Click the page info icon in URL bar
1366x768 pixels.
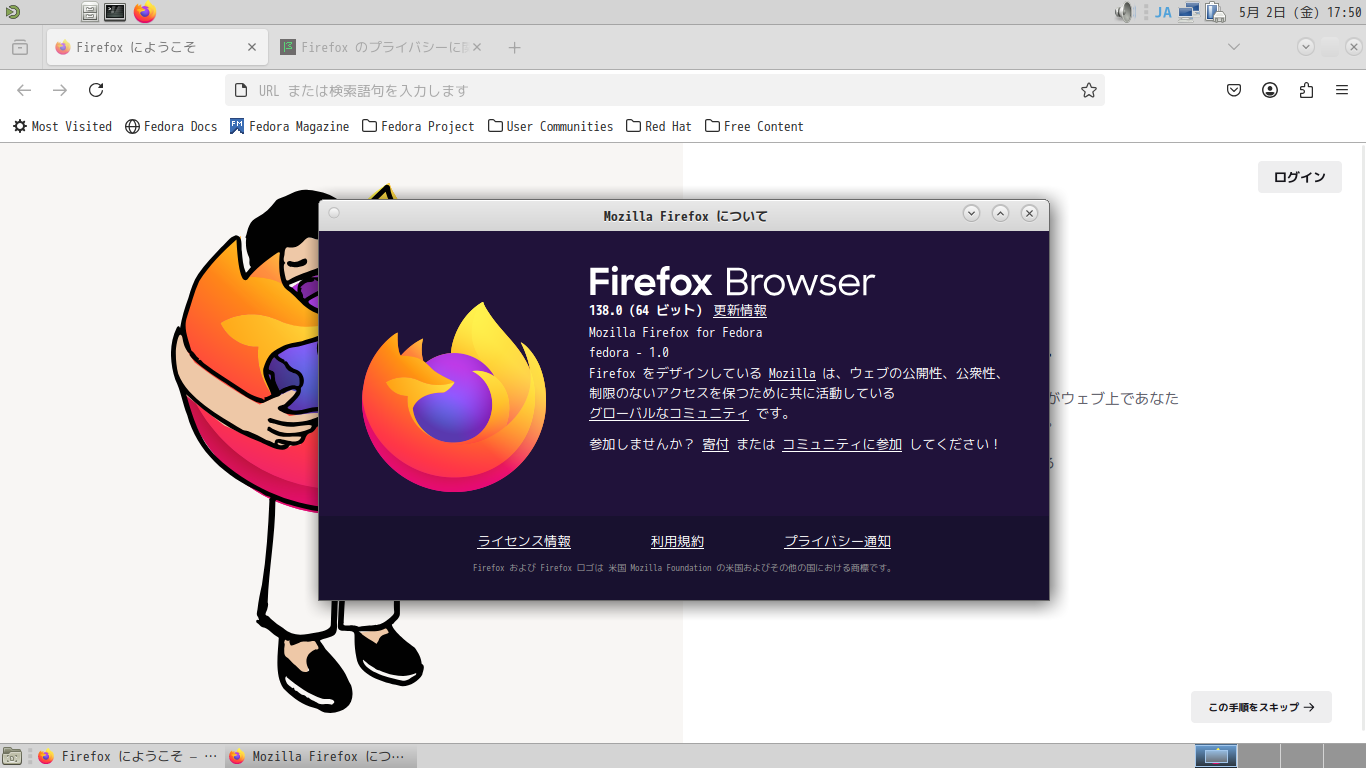(x=240, y=90)
